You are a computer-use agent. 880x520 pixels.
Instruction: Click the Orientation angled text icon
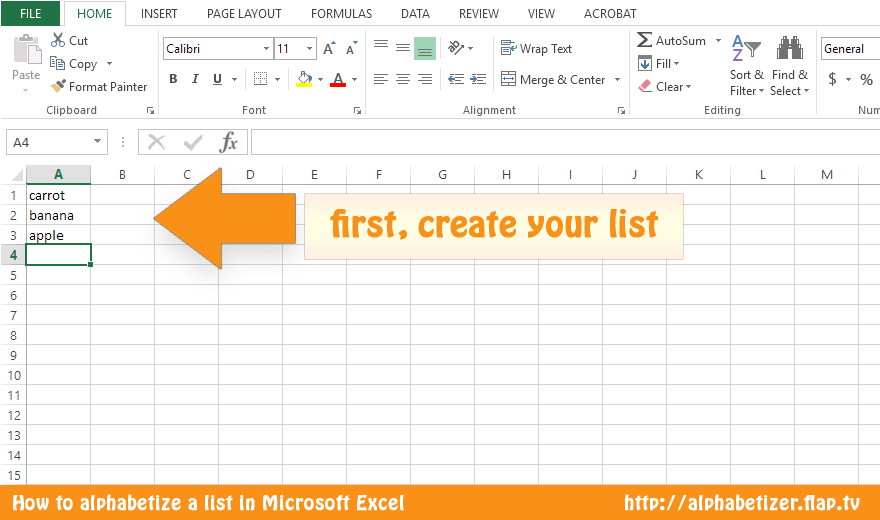[x=456, y=48]
